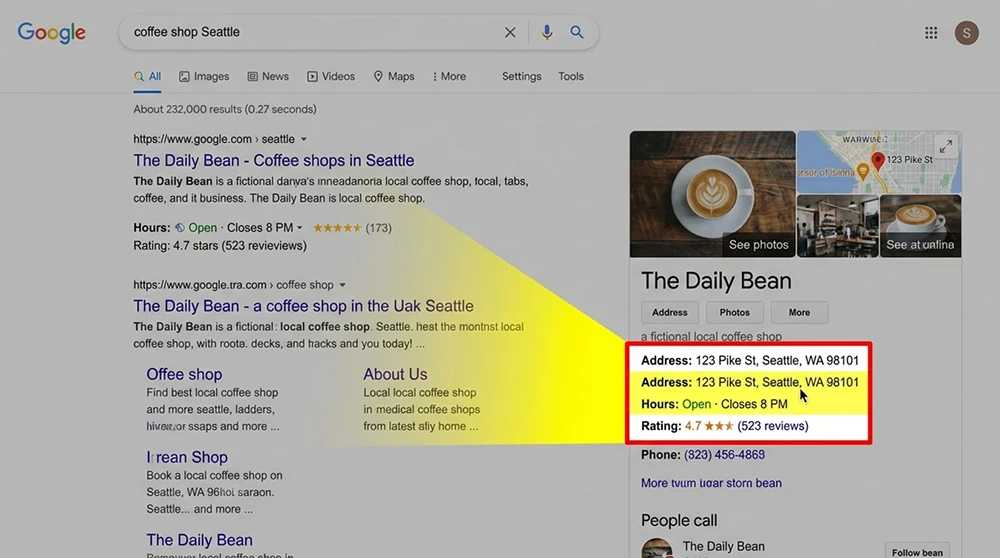Expand the map with the fullscreen icon
Image resolution: width=1000 pixels, height=558 pixels.
coord(946,146)
